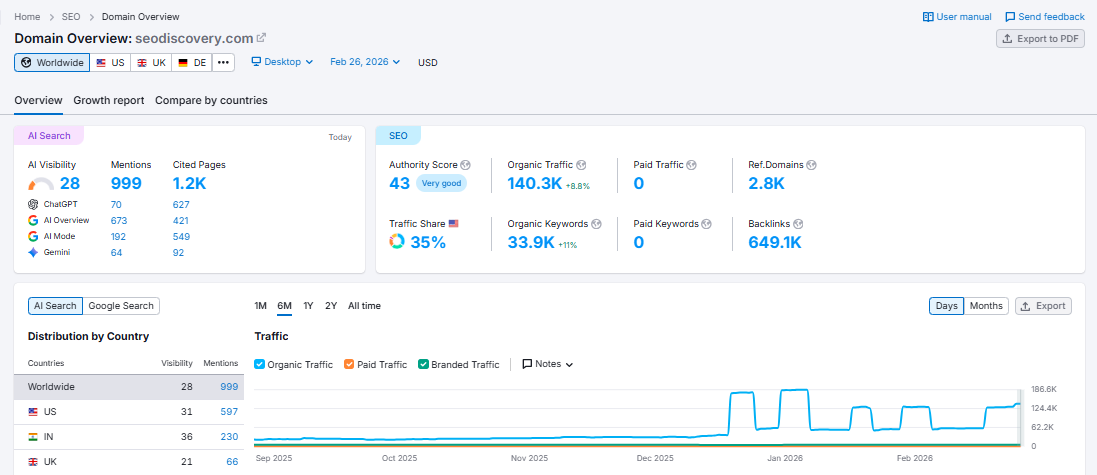Open the 2.8K referring domains value
The width and height of the screenshot is (1097, 475).
click(x=766, y=184)
